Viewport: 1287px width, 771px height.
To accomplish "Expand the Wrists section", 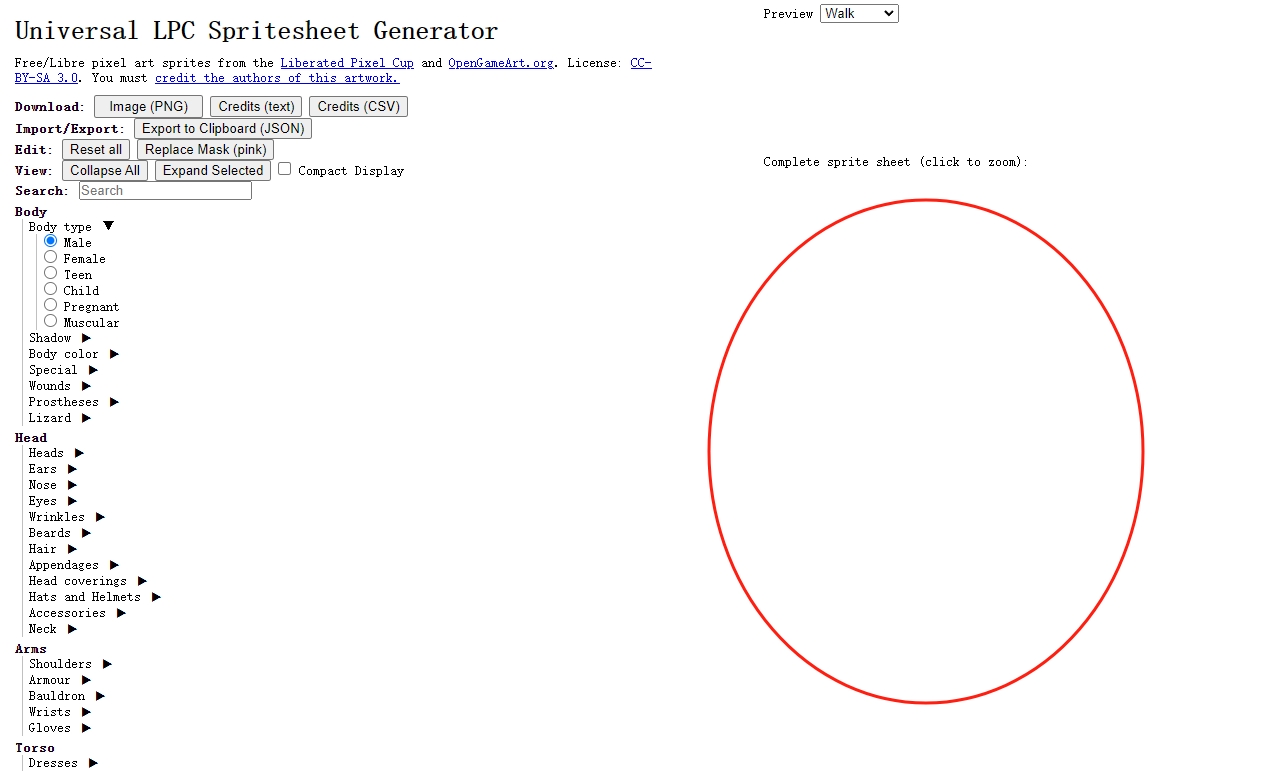I will coord(59,712).
